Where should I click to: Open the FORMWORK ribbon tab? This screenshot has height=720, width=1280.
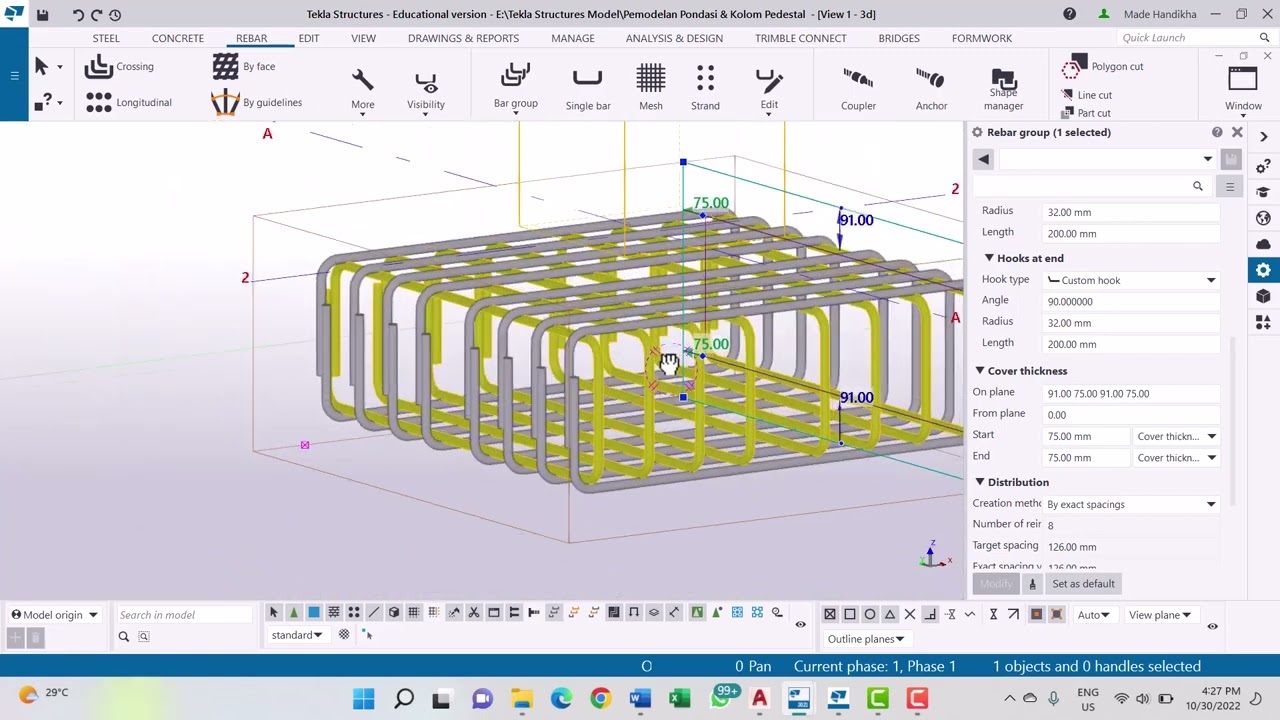[x=982, y=38]
